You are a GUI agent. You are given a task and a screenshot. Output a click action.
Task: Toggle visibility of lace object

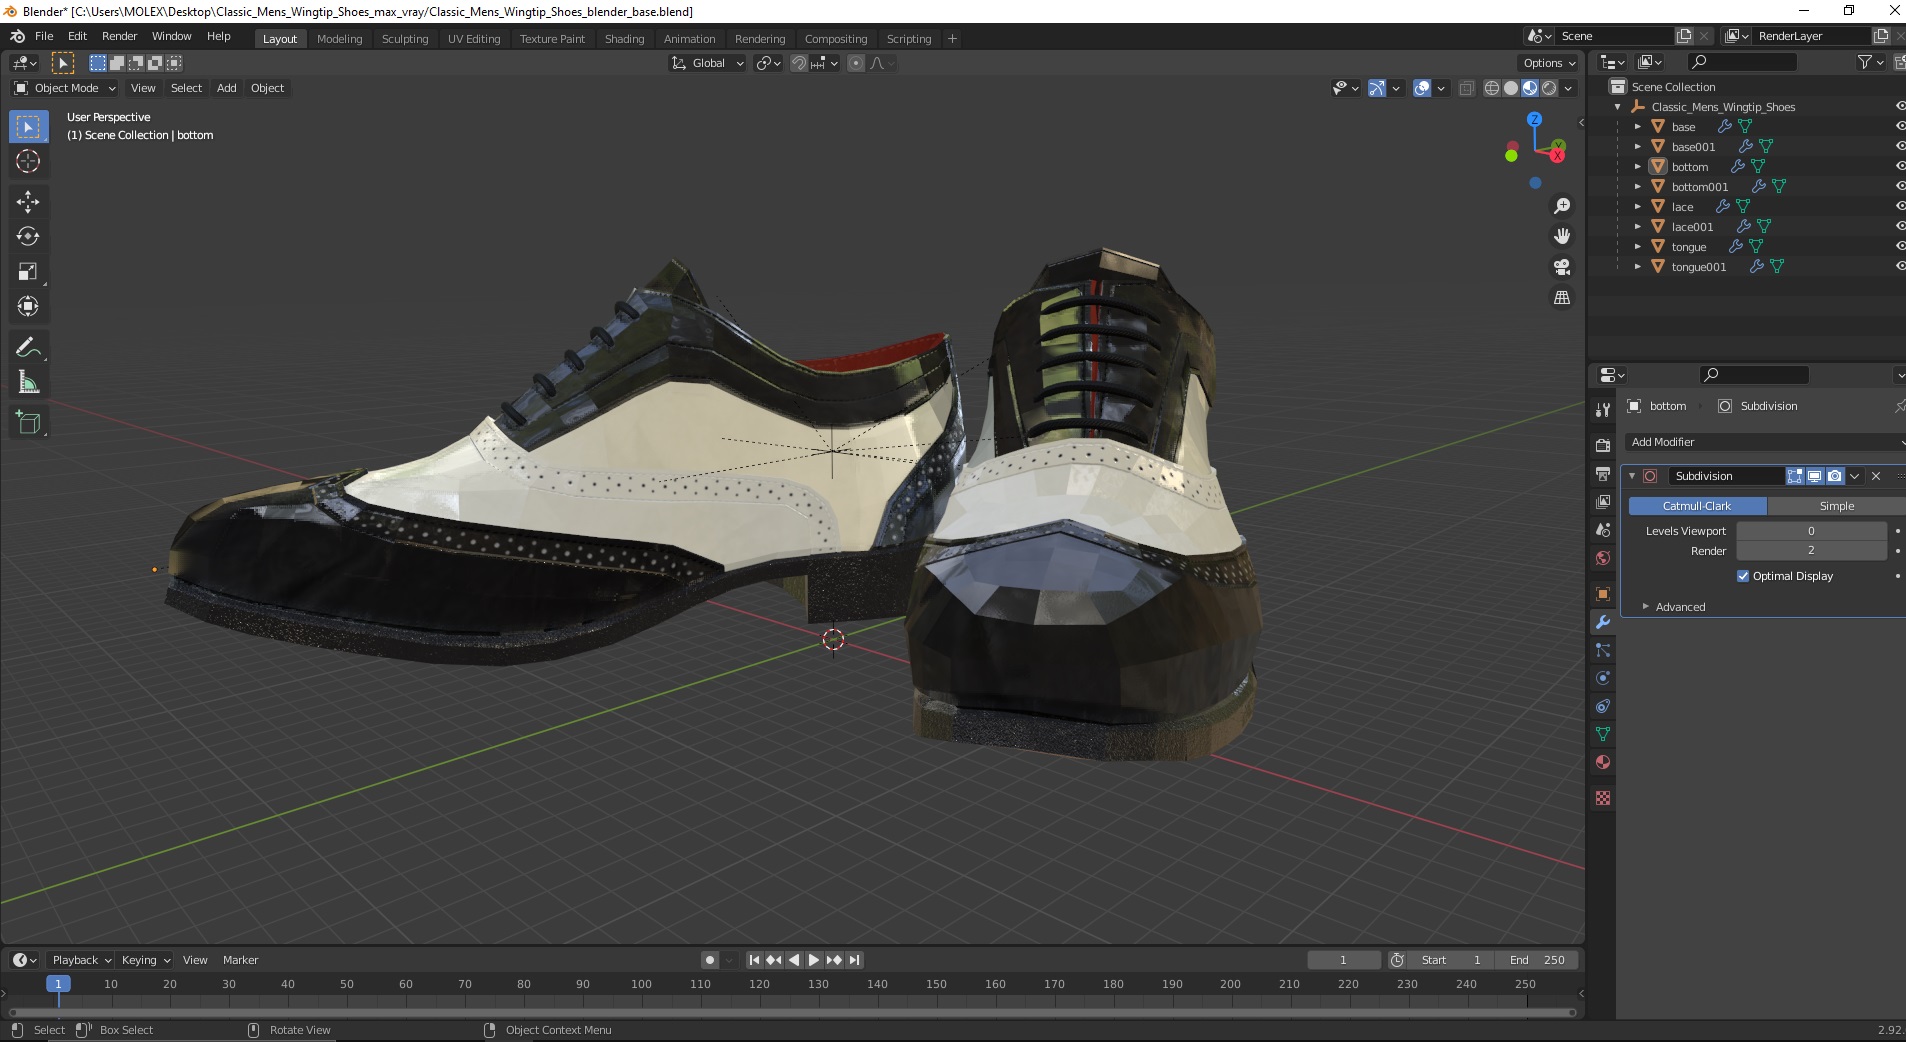tap(1899, 207)
